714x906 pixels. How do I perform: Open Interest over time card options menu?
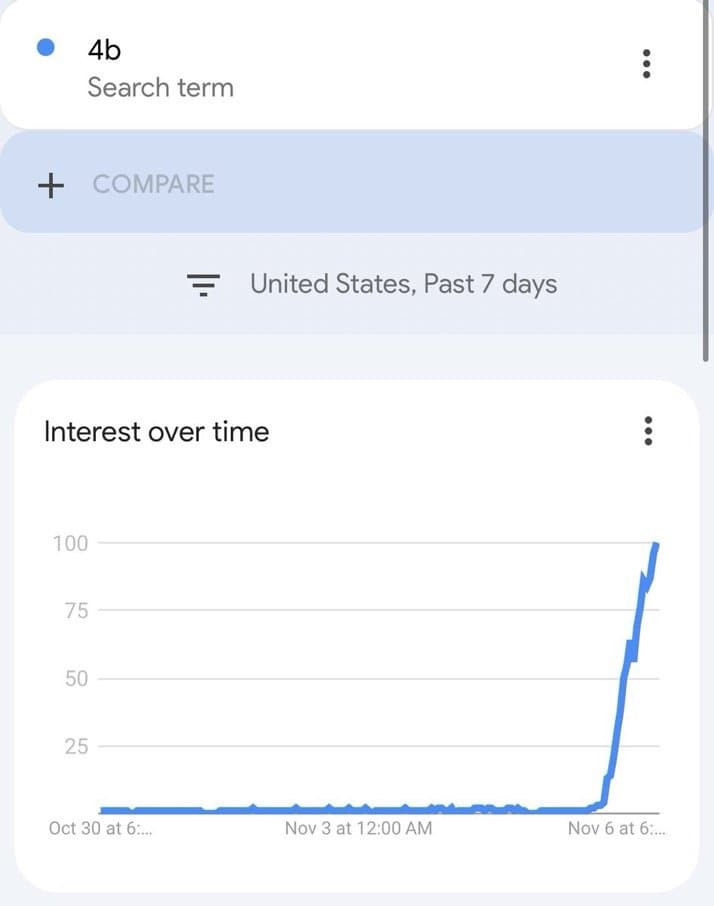[648, 431]
